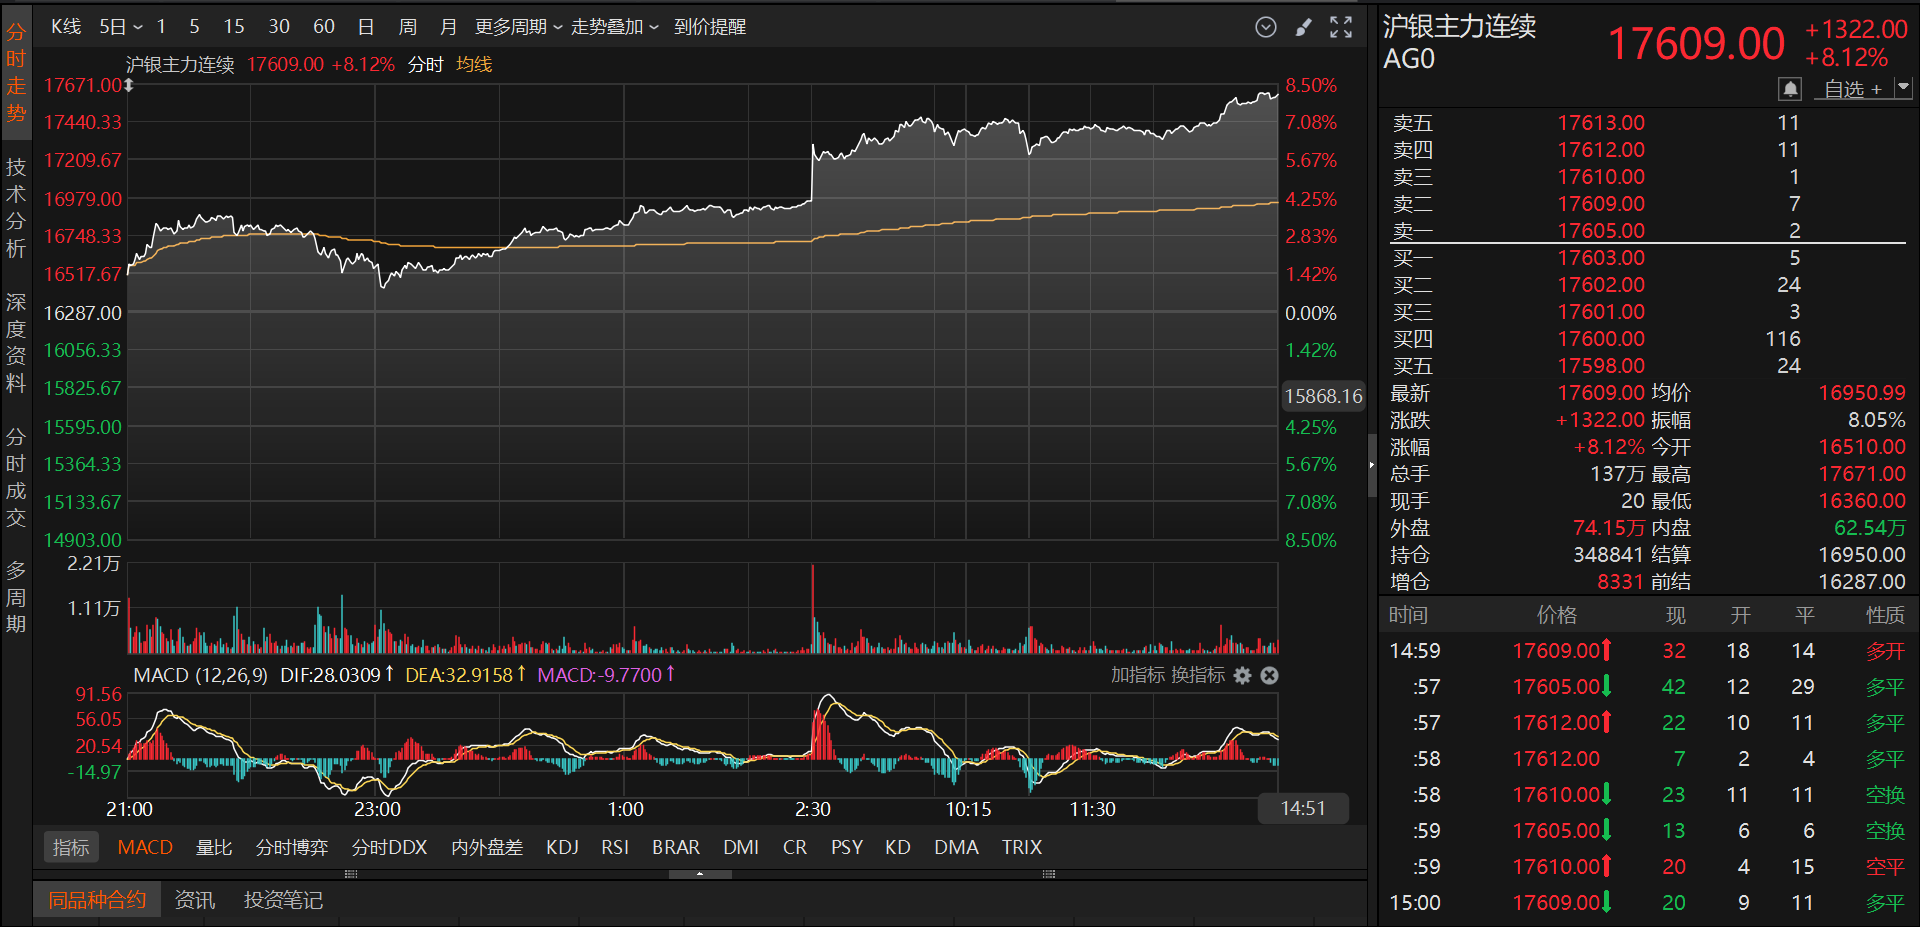The height and width of the screenshot is (927, 1920).
Task: Select the 14:59 trade row
Action: 1647,651
